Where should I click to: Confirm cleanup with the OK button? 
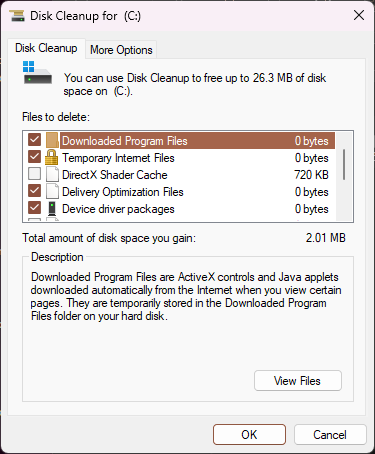[249, 434]
